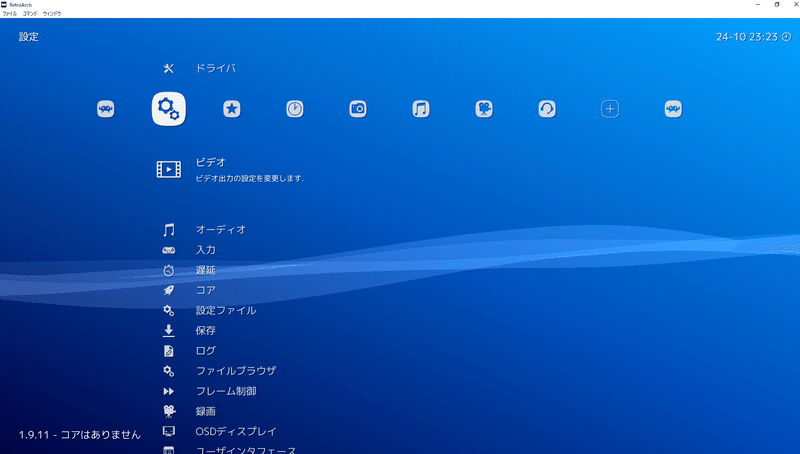
Task: Open the Videos camcorder tab icon
Action: pos(484,109)
